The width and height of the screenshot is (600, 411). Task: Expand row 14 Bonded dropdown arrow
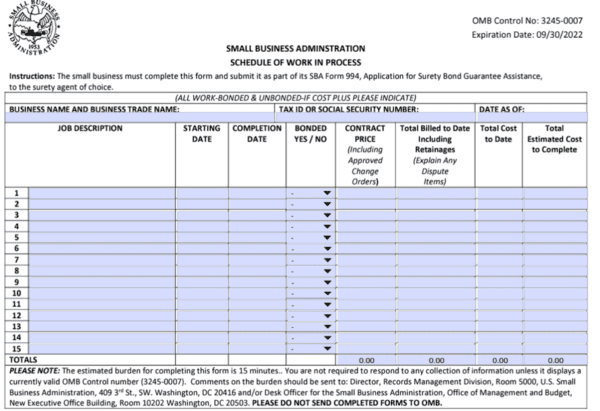click(327, 338)
